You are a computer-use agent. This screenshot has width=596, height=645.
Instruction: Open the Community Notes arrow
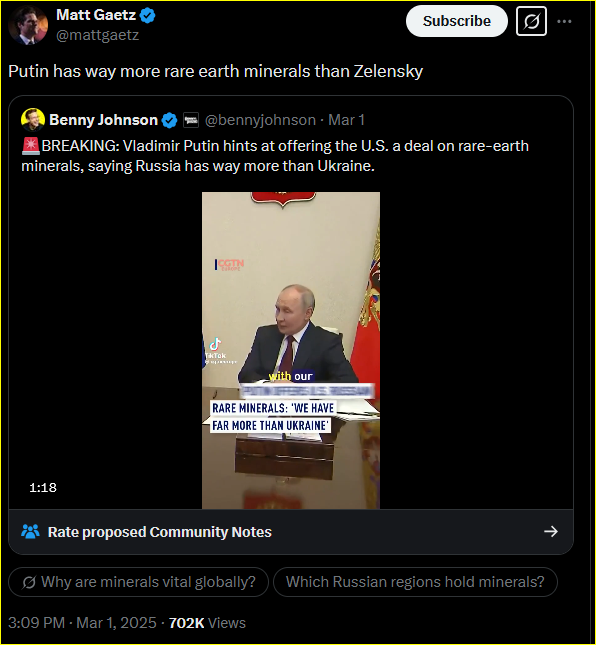[551, 531]
